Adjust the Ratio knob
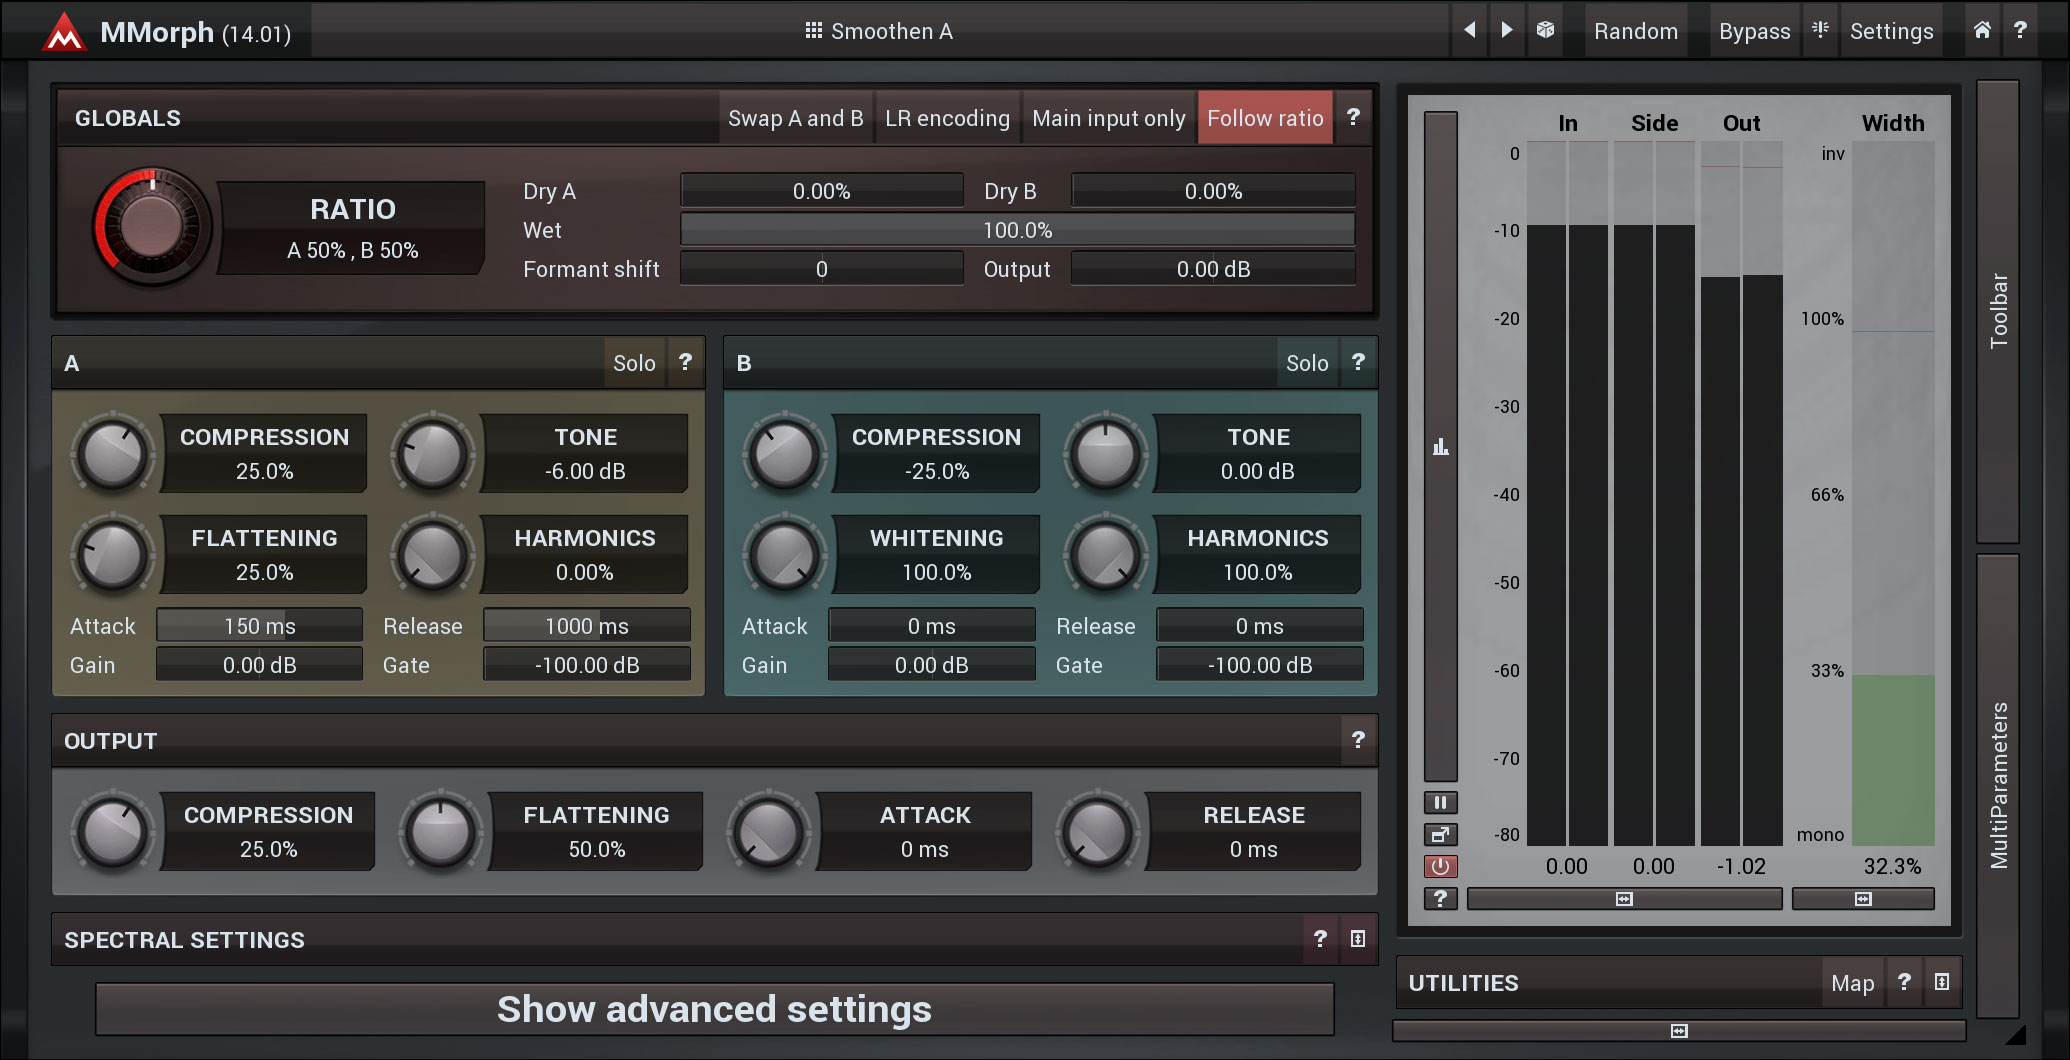 pos(151,226)
